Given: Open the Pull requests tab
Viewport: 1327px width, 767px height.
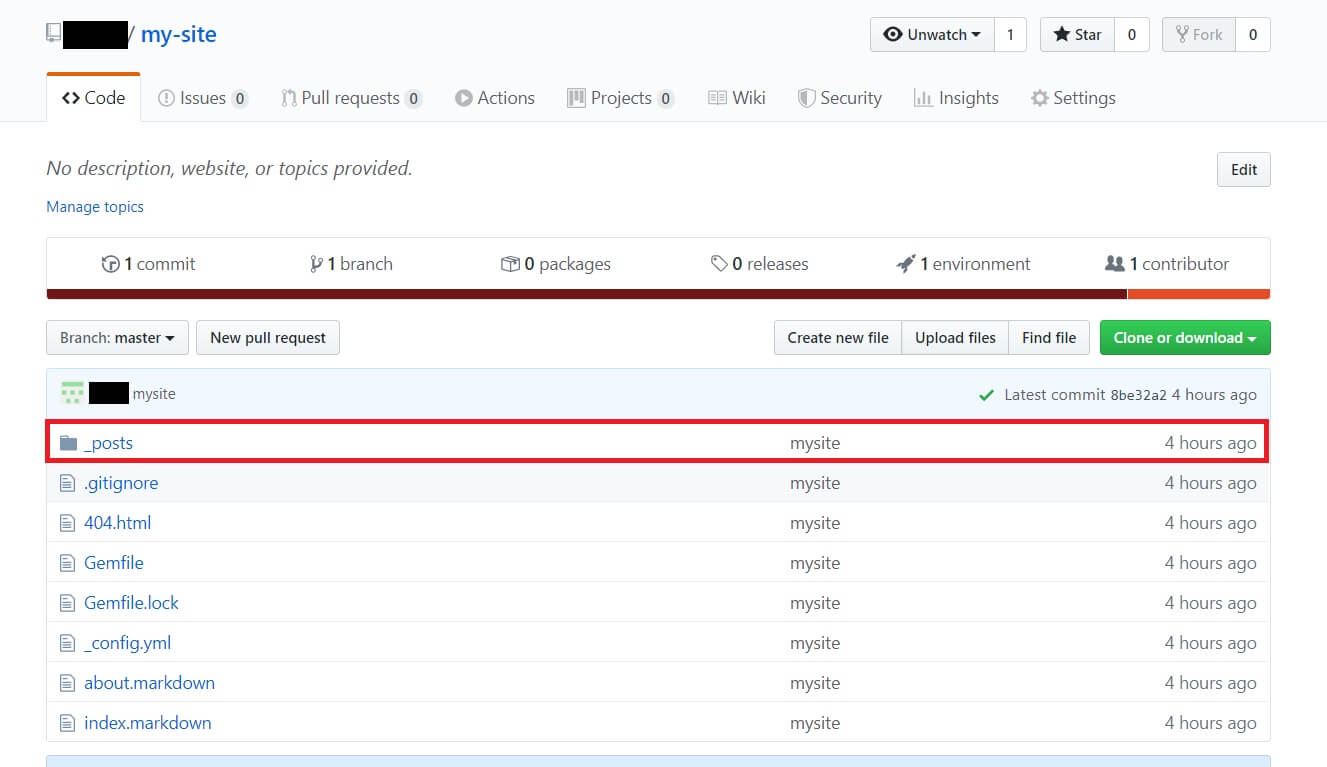Looking at the screenshot, I should [x=351, y=98].
